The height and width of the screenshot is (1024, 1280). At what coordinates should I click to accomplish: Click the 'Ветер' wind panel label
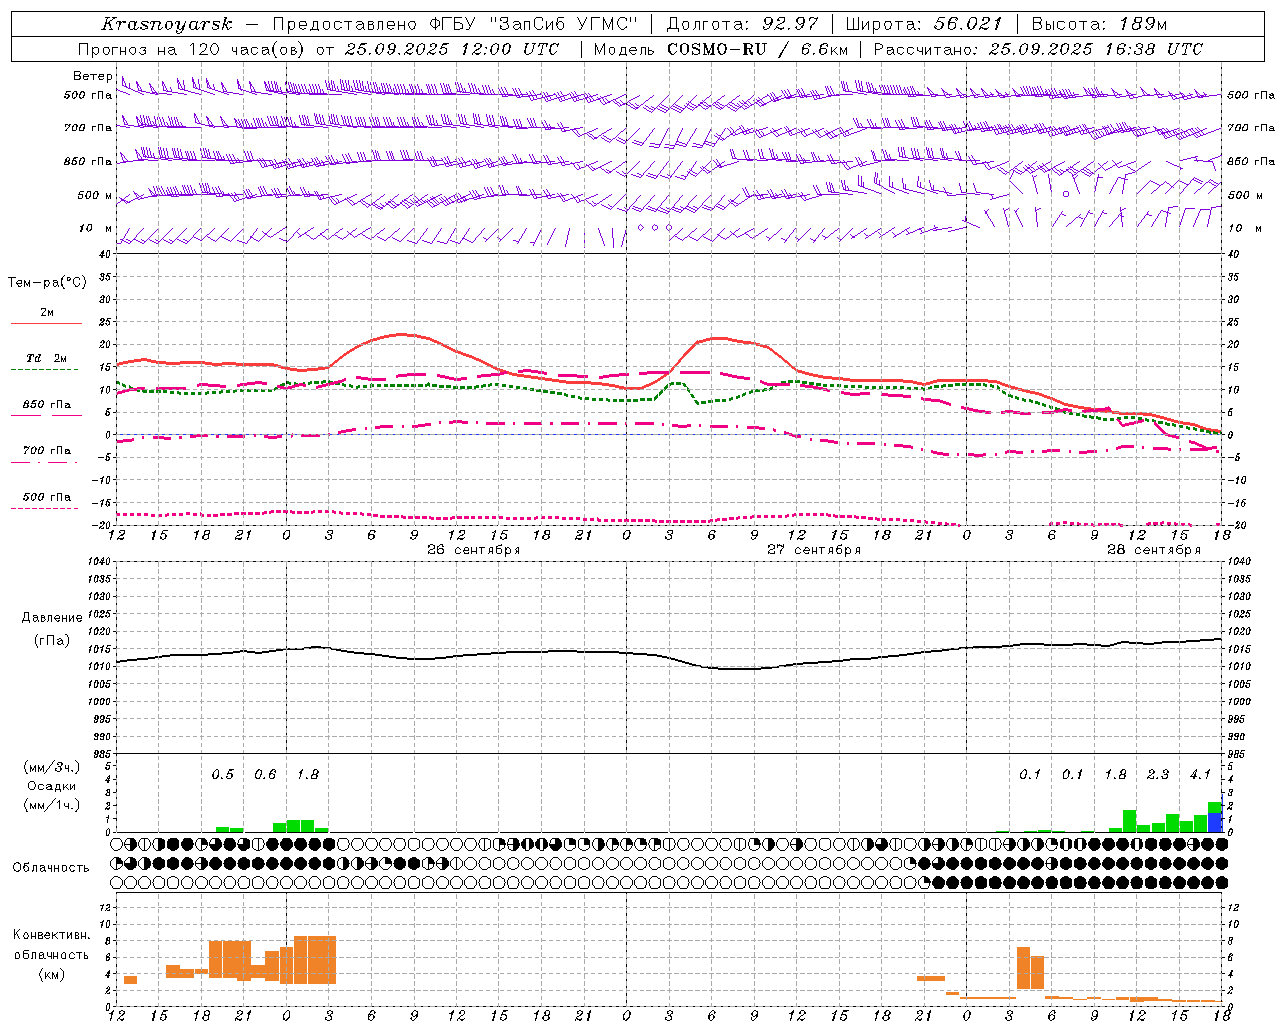pos(92,76)
